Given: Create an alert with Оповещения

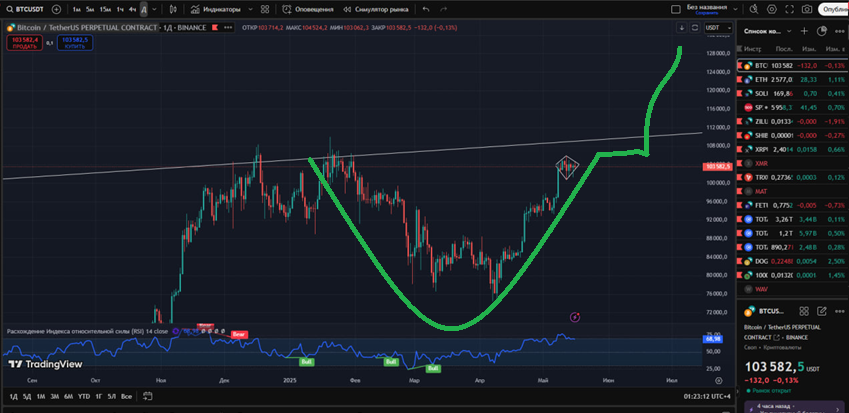Looking at the screenshot, I should pyautogui.click(x=308, y=9).
